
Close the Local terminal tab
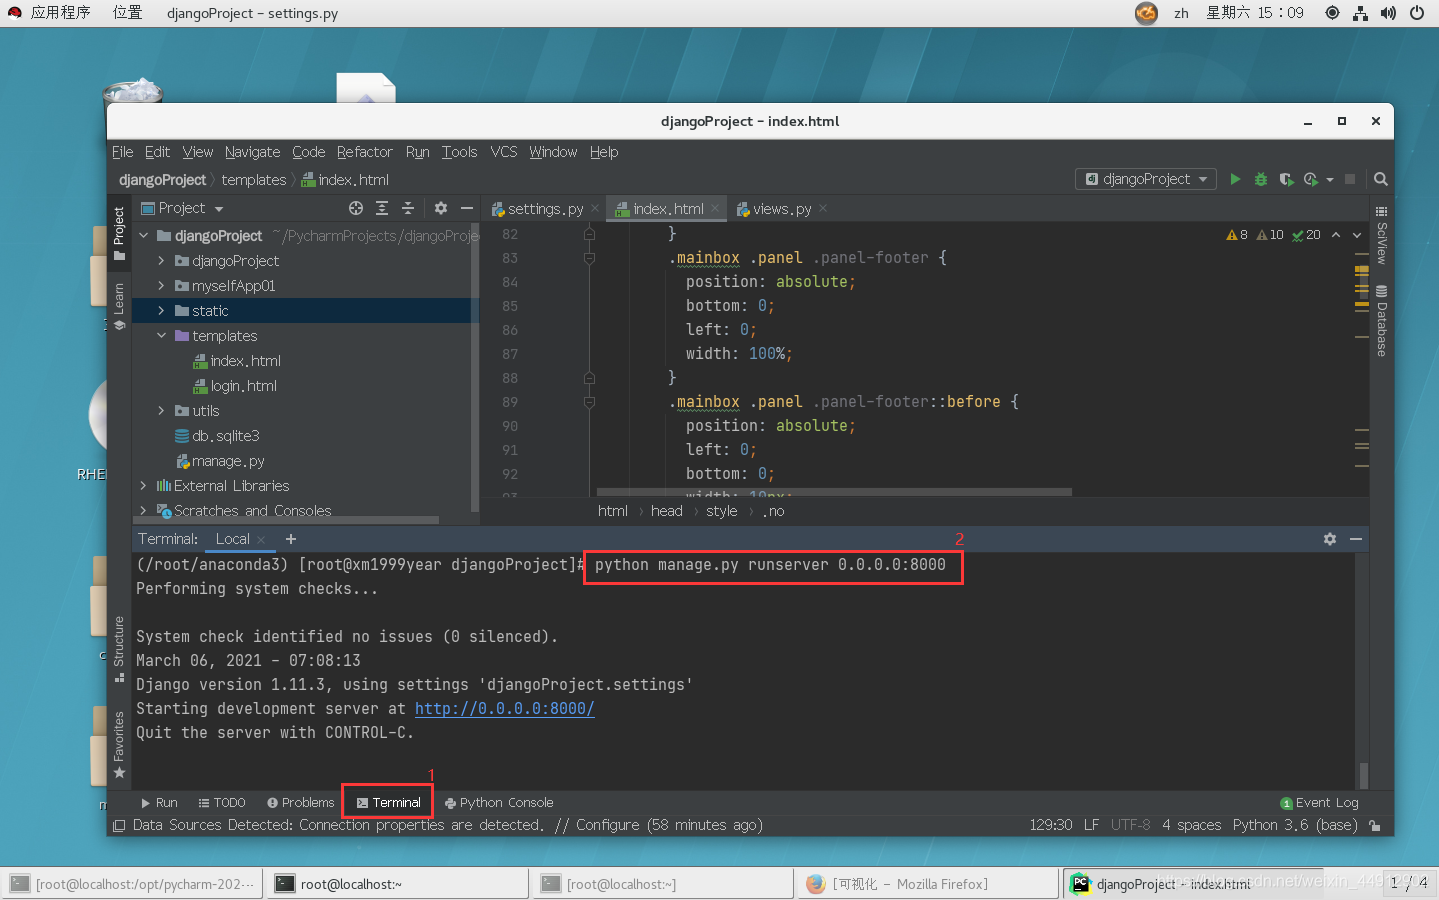point(261,540)
